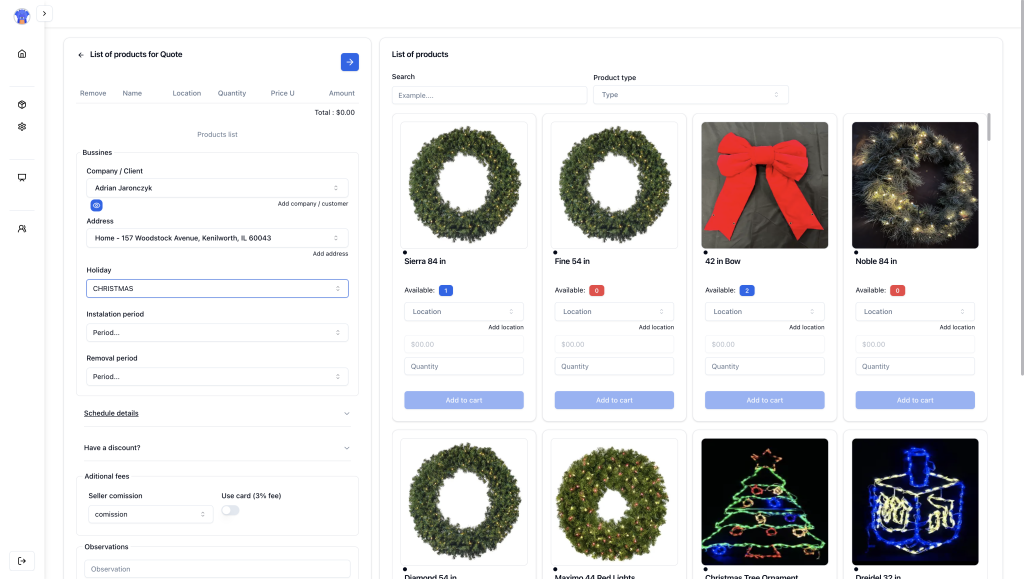Click Add location under Fine 54 in

pos(656,327)
